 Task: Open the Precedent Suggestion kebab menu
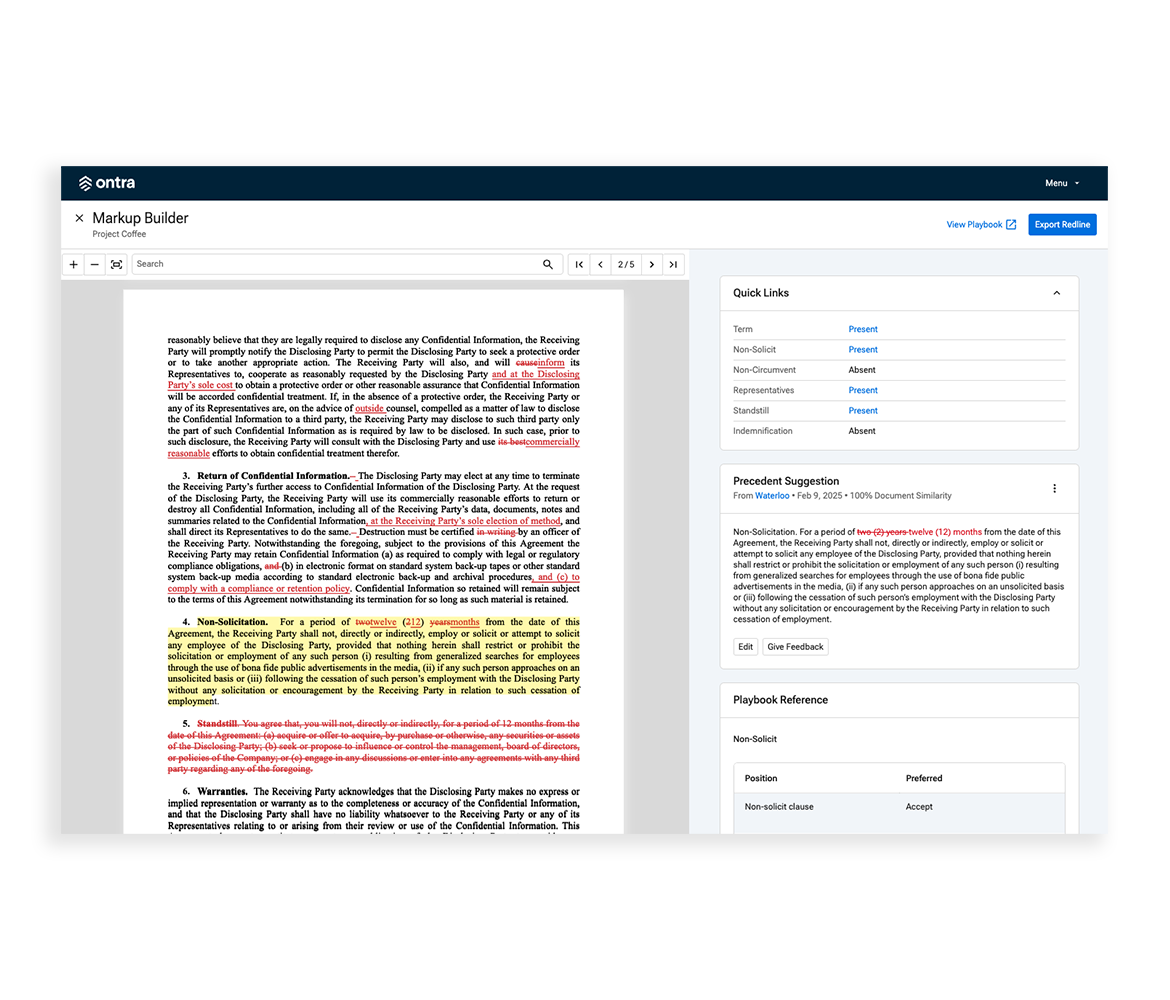pos(1054,487)
